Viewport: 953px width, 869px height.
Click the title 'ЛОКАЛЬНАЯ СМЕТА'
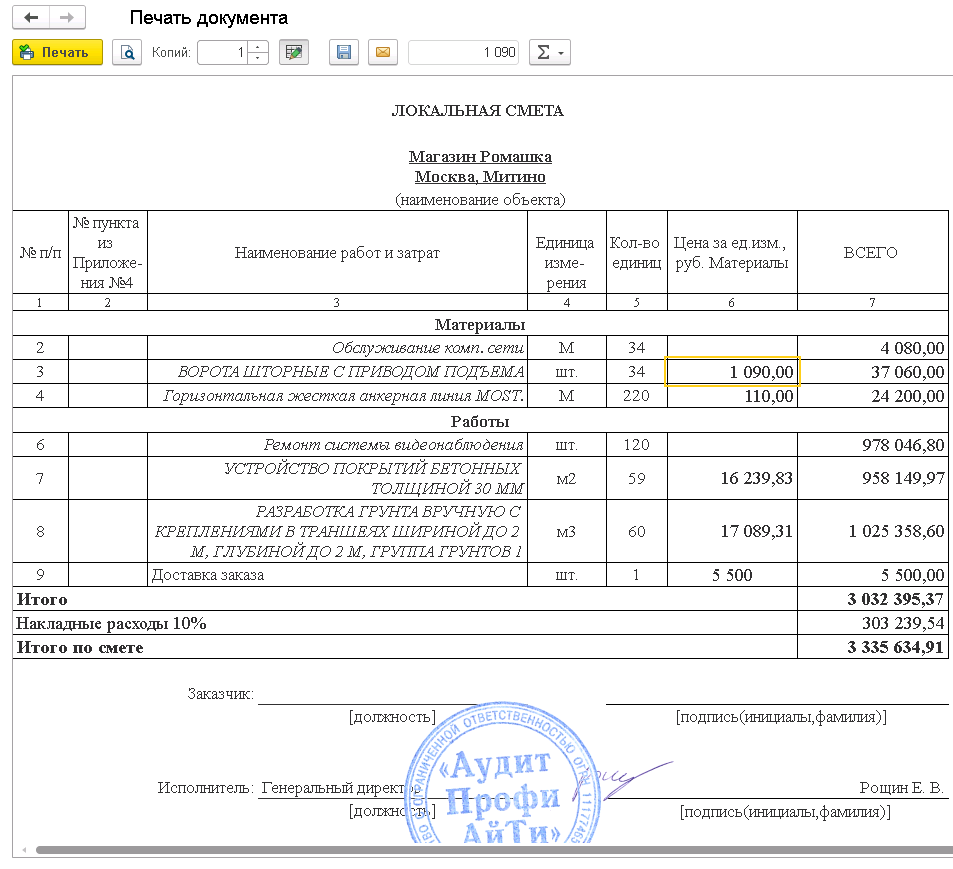tap(478, 111)
